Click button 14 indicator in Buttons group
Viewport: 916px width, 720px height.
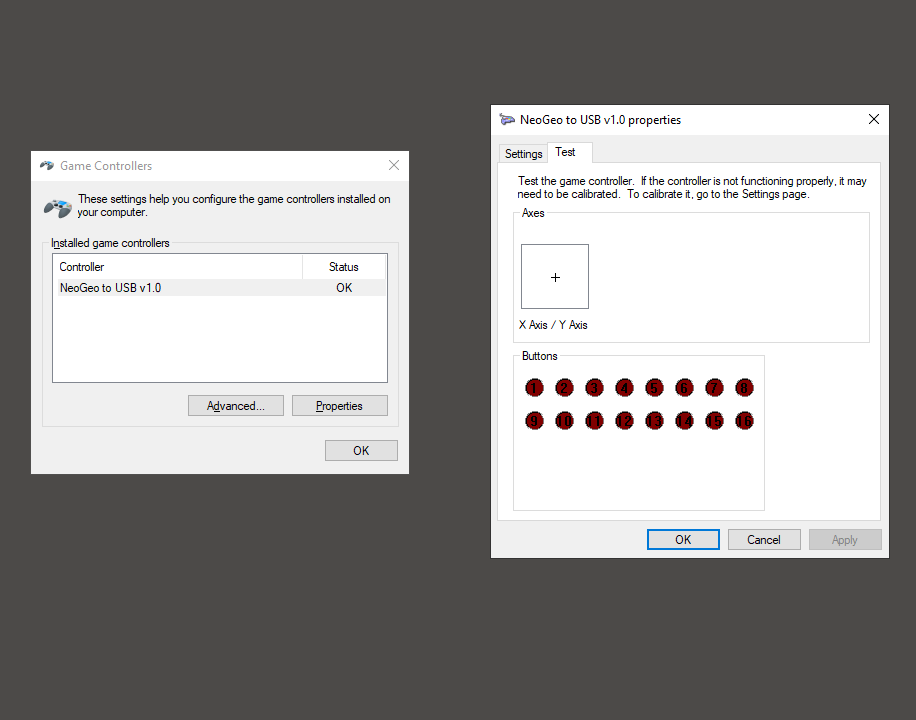[684, 421]
